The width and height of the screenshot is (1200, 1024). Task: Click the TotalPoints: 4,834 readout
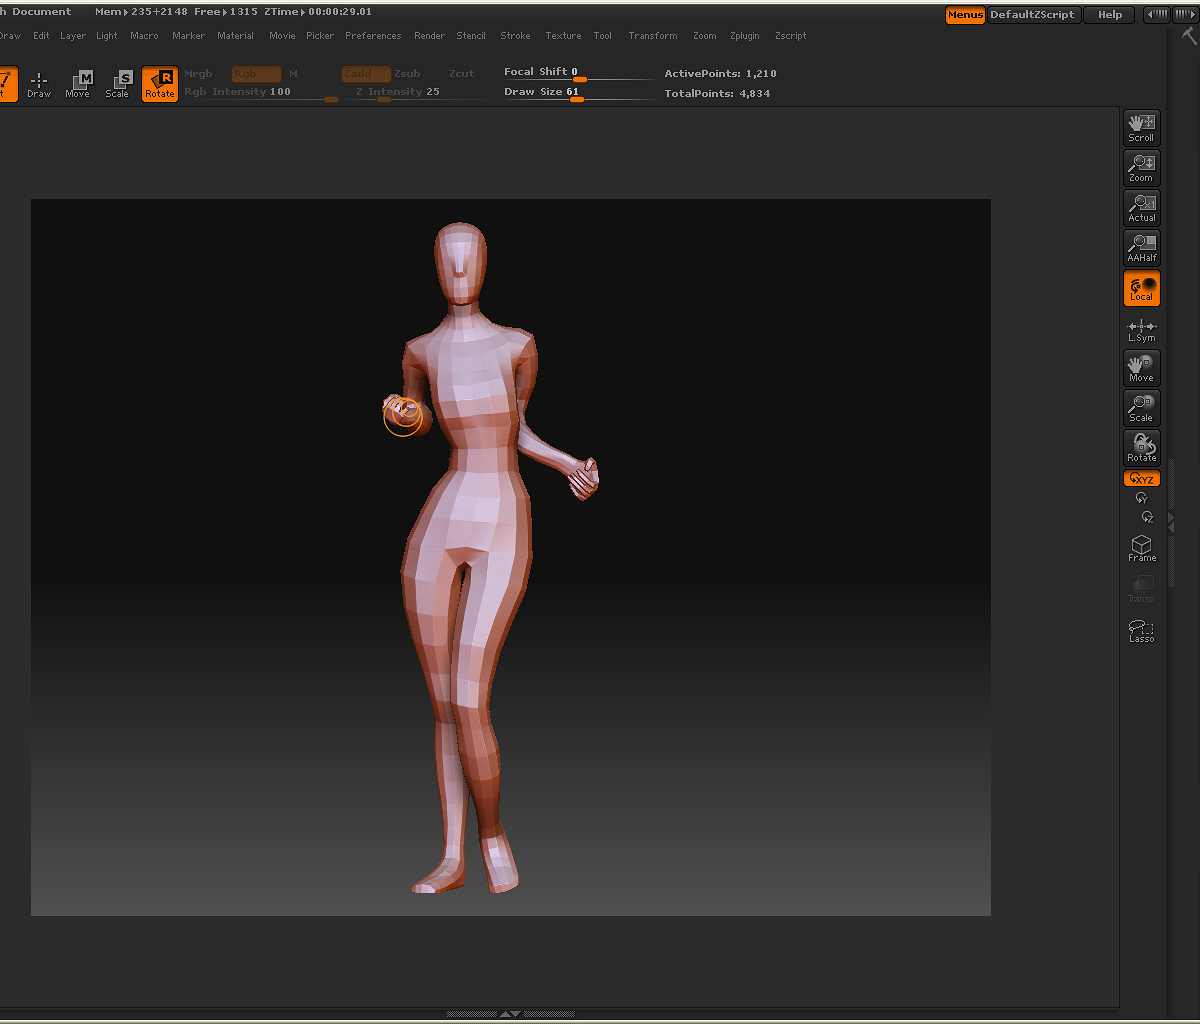tap(717, 94)
